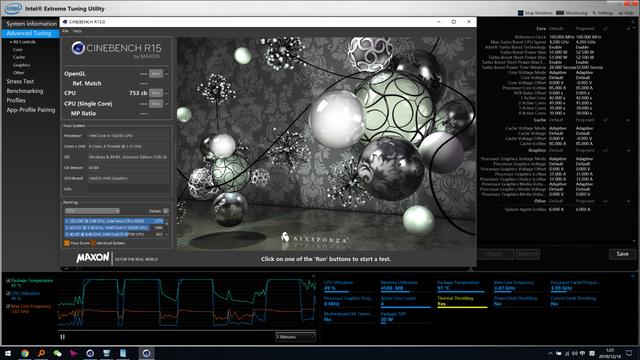The image size is (640, 360).
Task: Click the Apply button
Action: pyautogui.click(x=495, y=254)
